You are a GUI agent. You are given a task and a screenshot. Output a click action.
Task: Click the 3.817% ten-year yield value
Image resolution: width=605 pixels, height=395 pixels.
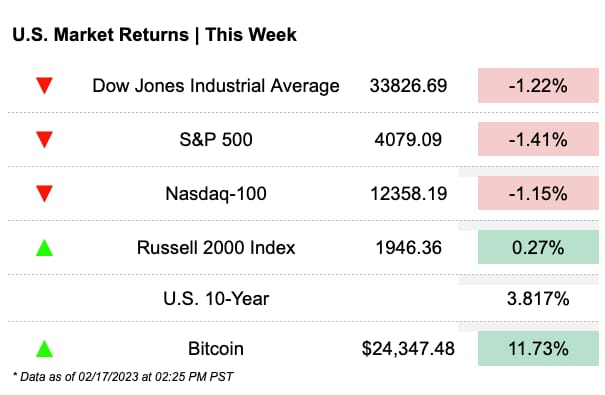tap(538, 299)
